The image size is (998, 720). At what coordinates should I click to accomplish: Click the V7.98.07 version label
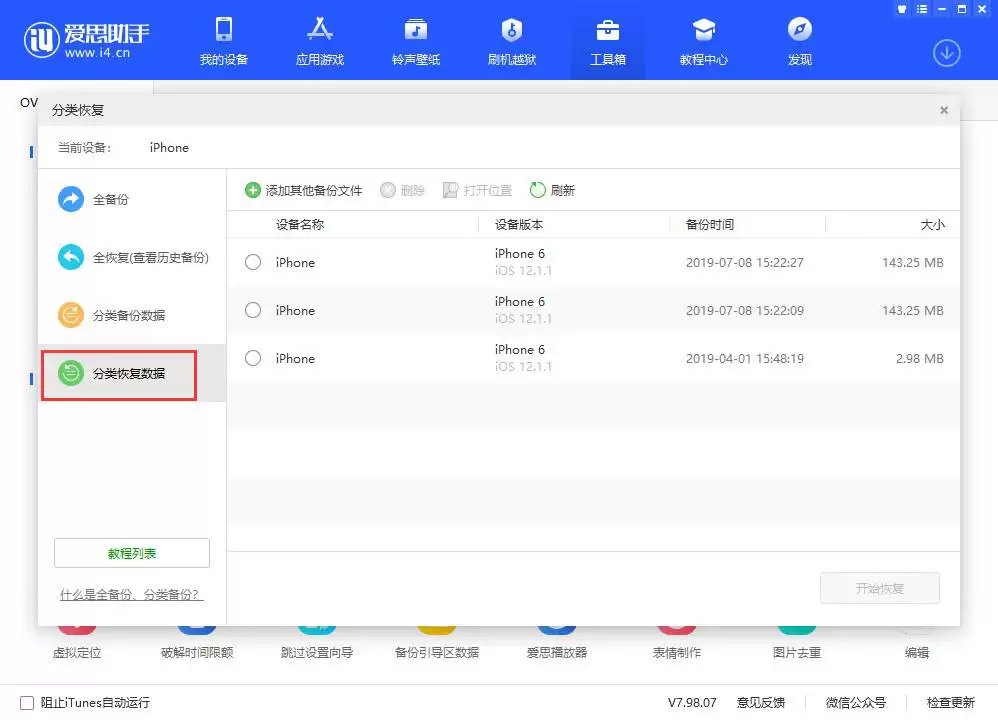click(692, 703)
